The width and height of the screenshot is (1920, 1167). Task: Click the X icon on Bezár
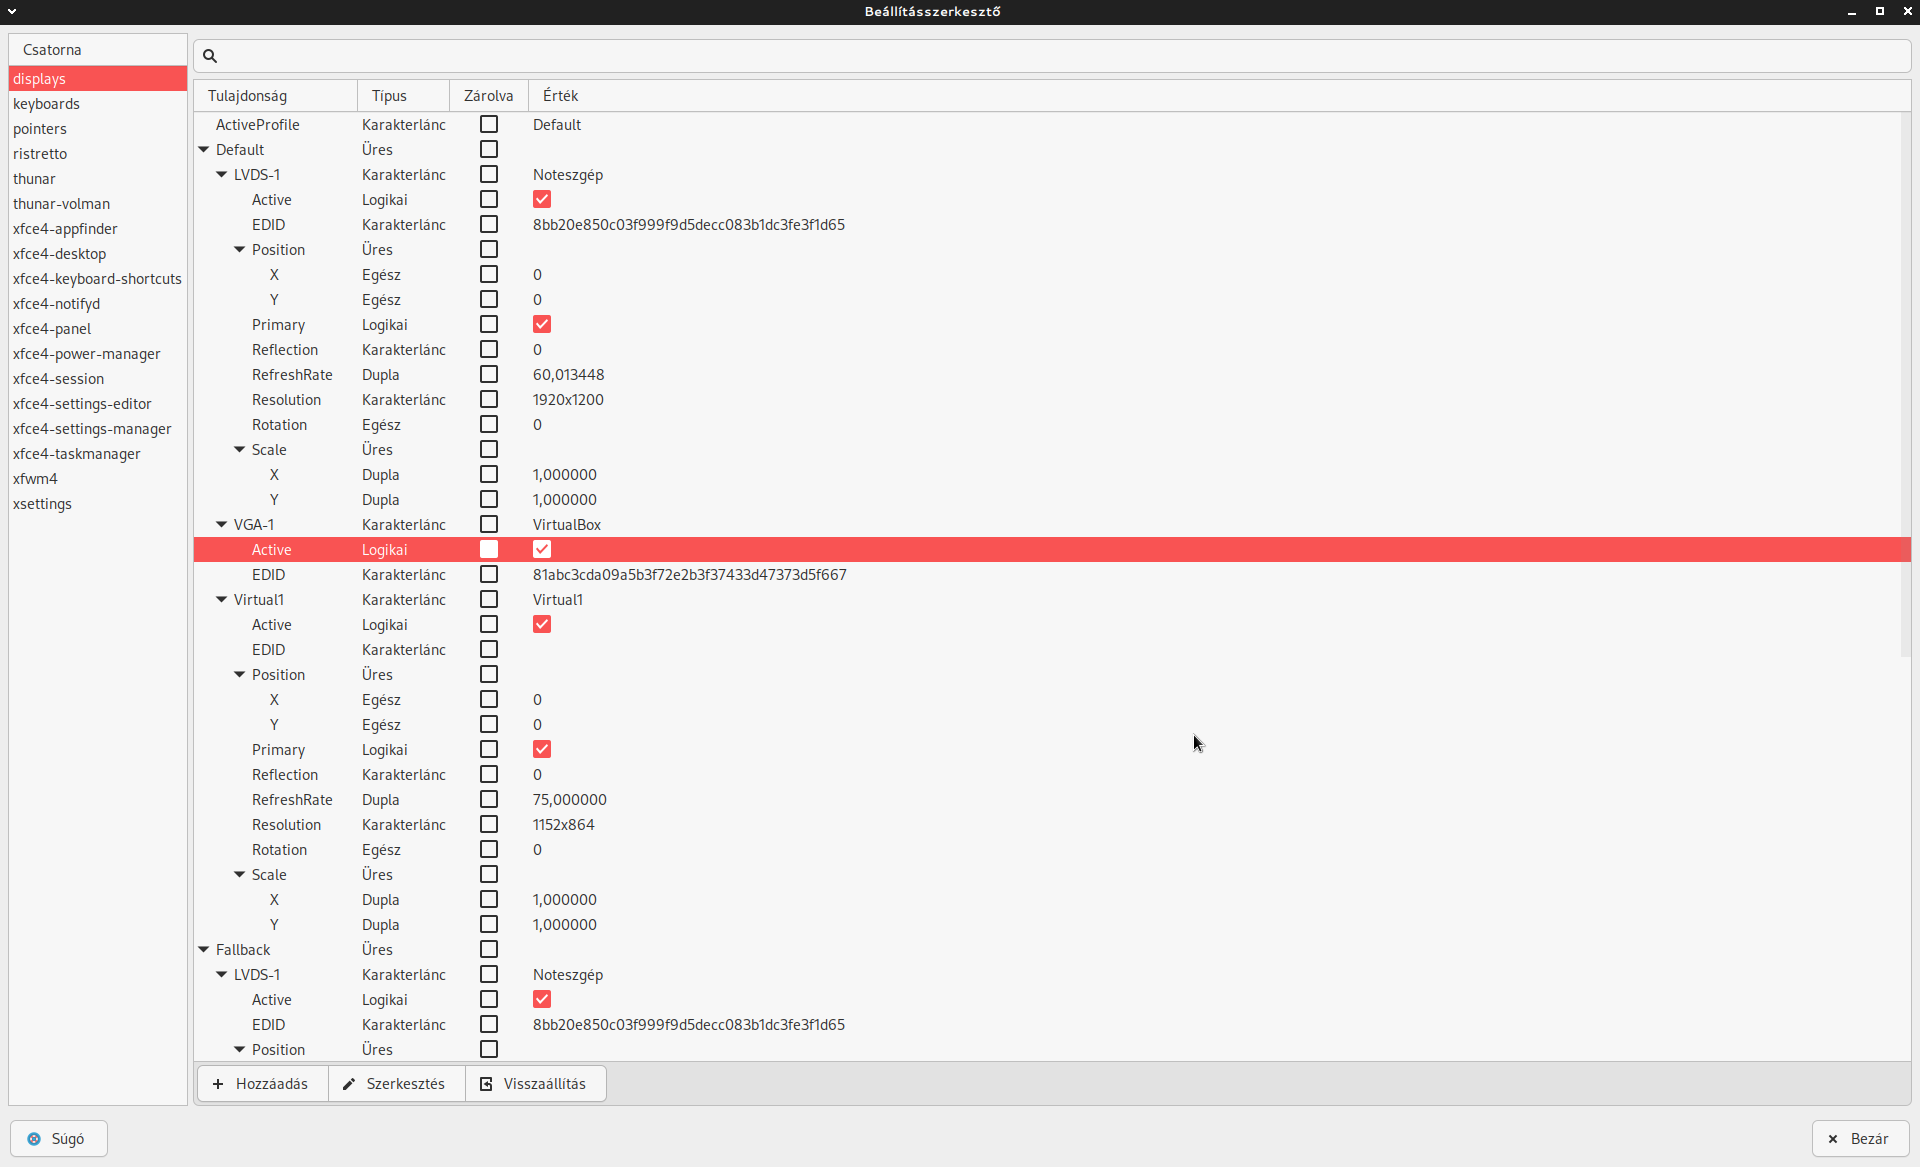pyautogui.click(x=1833, y=1139)
